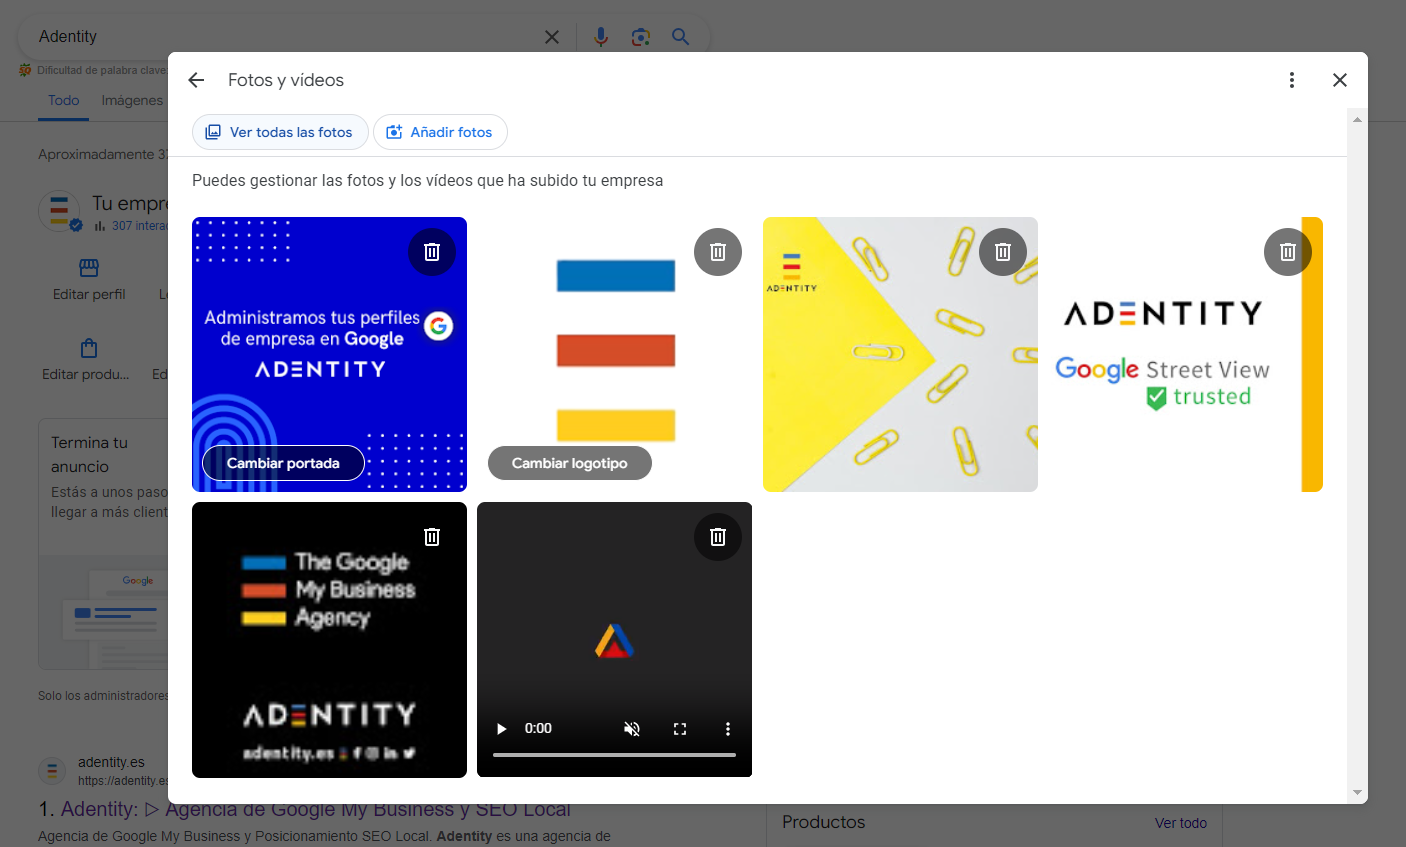Open more video options menu
Viewport: 1406px width, 847px height.
click(728, 729)
